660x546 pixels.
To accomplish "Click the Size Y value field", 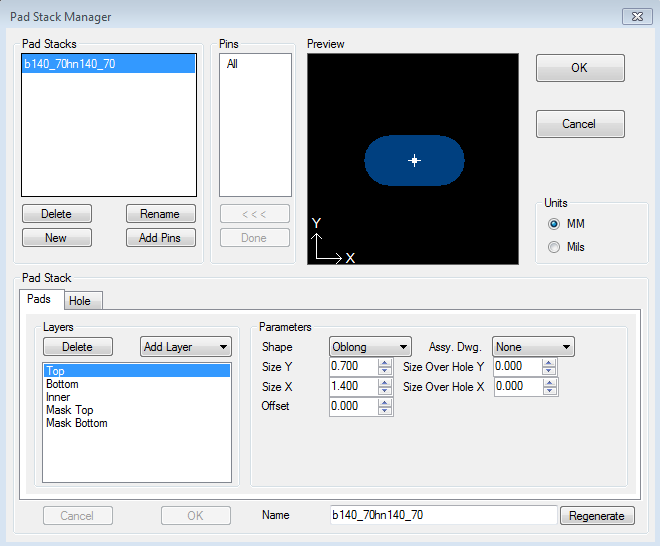I will (353, 366).
